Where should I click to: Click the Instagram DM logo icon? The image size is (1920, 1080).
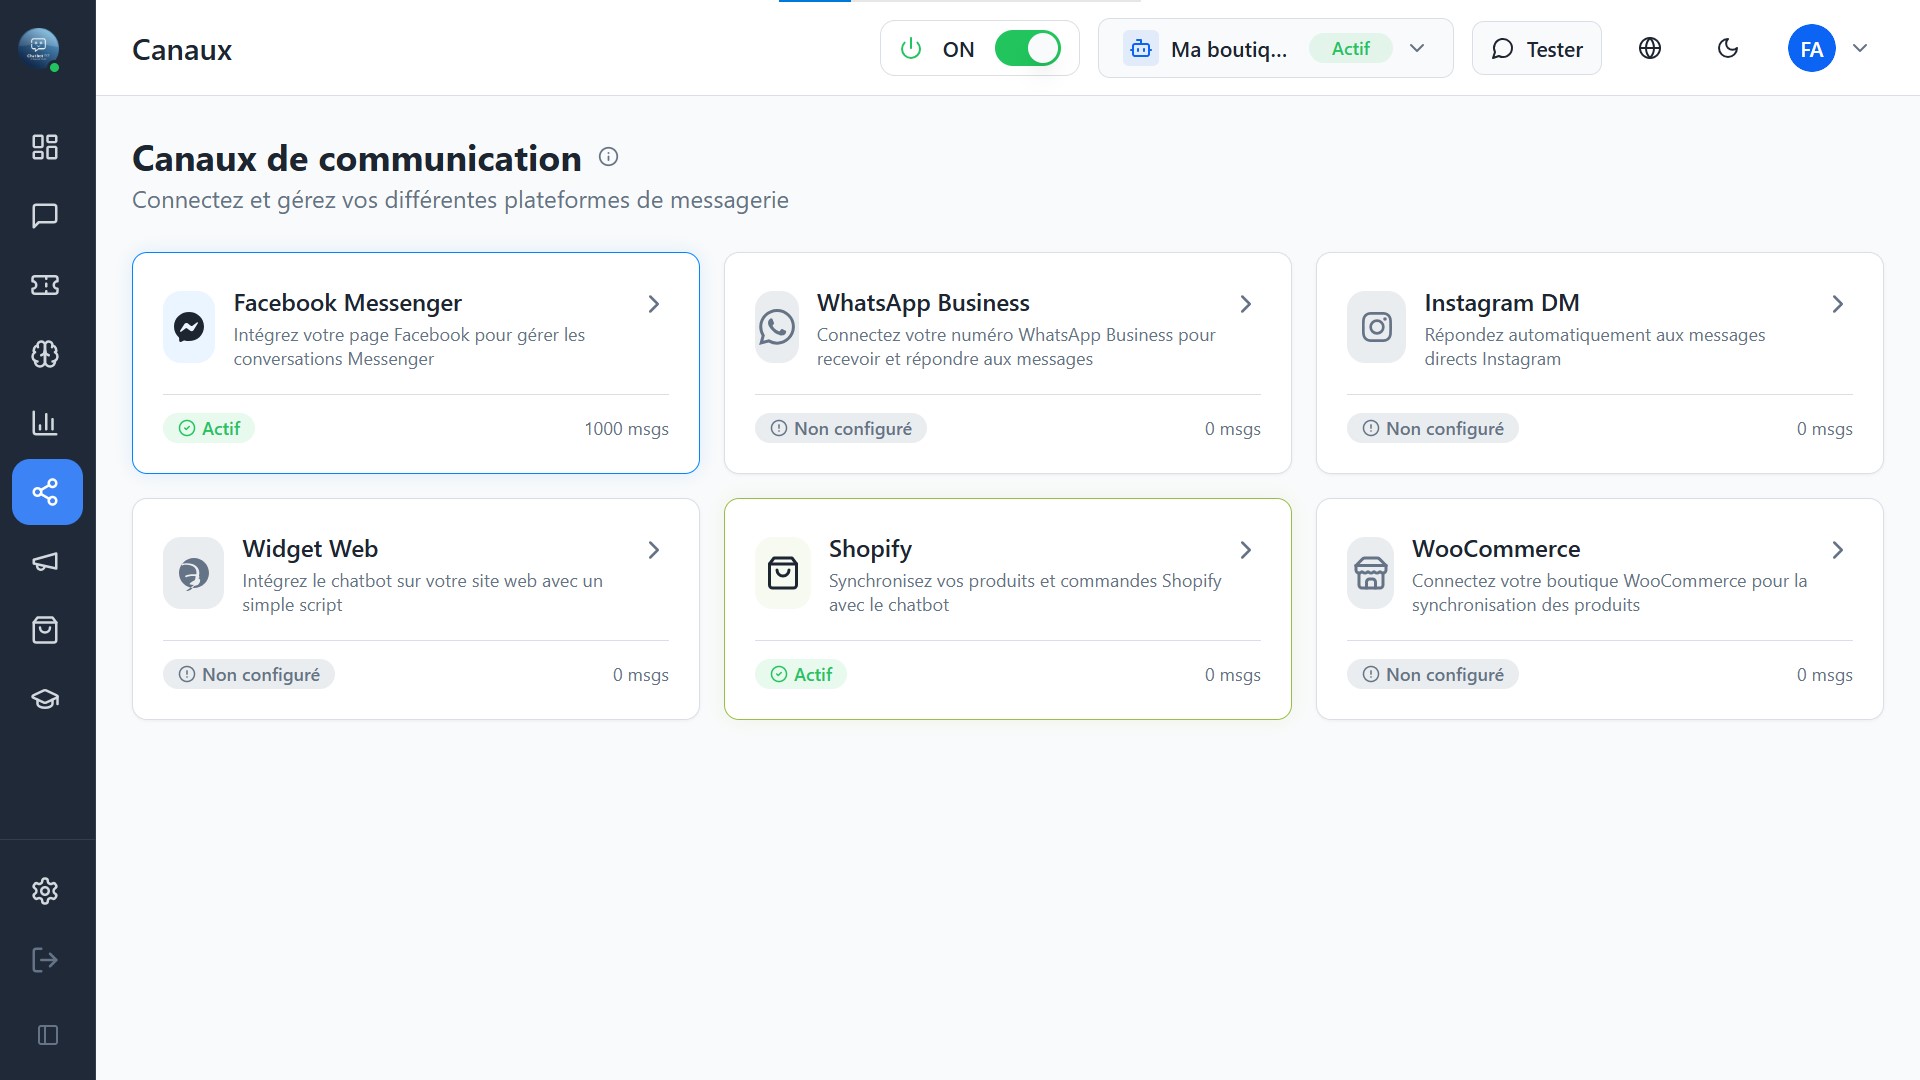(x=1376, y=327)
